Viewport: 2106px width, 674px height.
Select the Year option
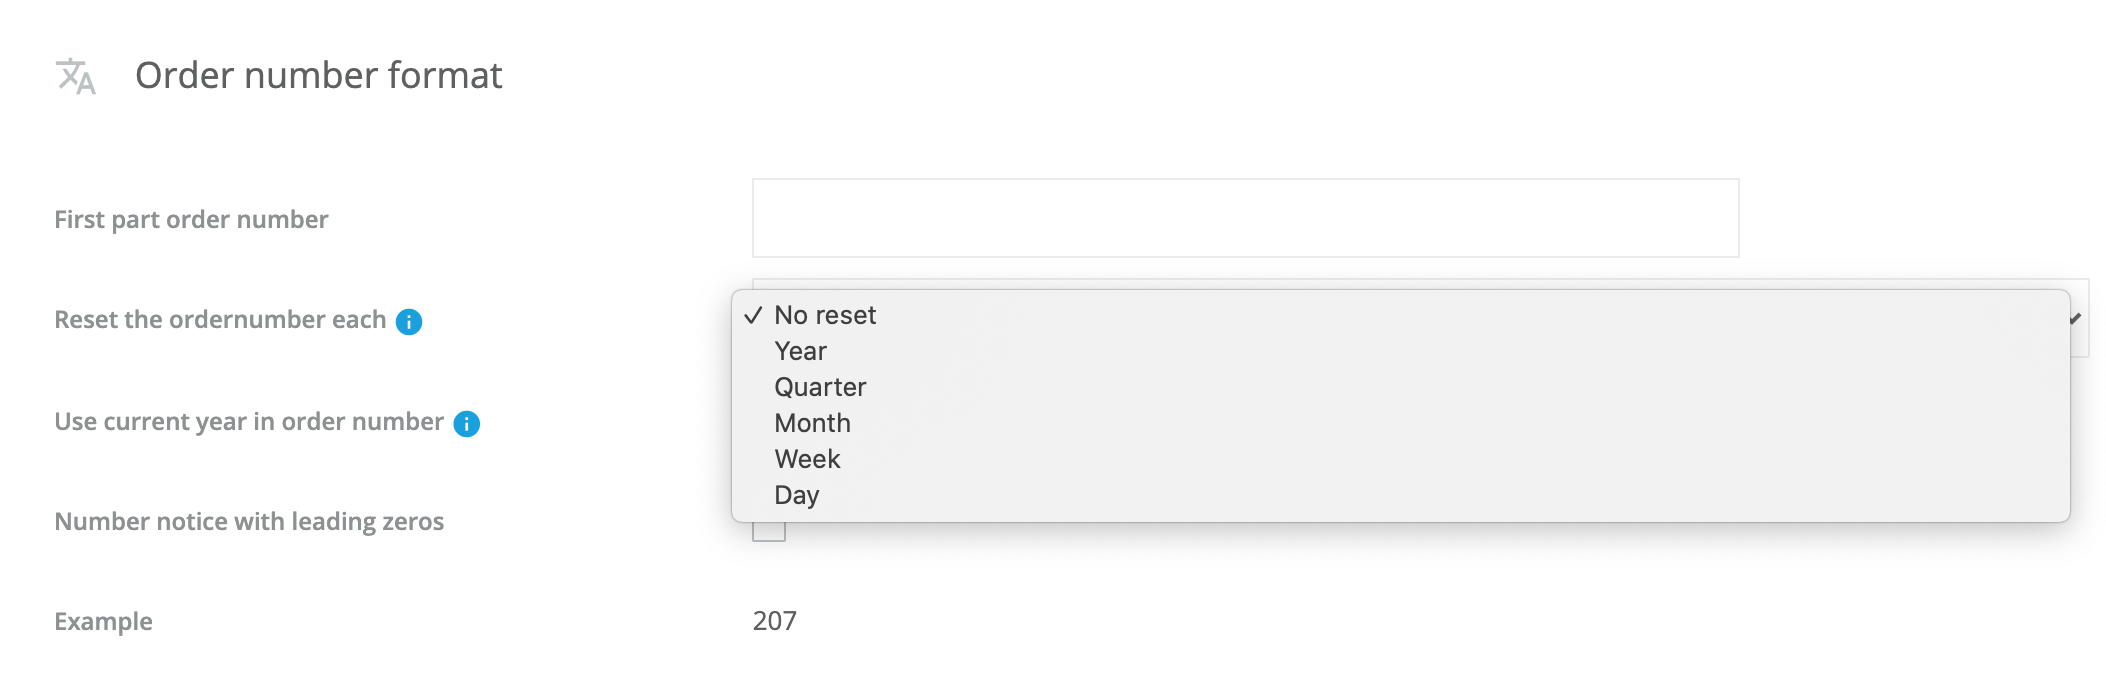click(800, 352)
